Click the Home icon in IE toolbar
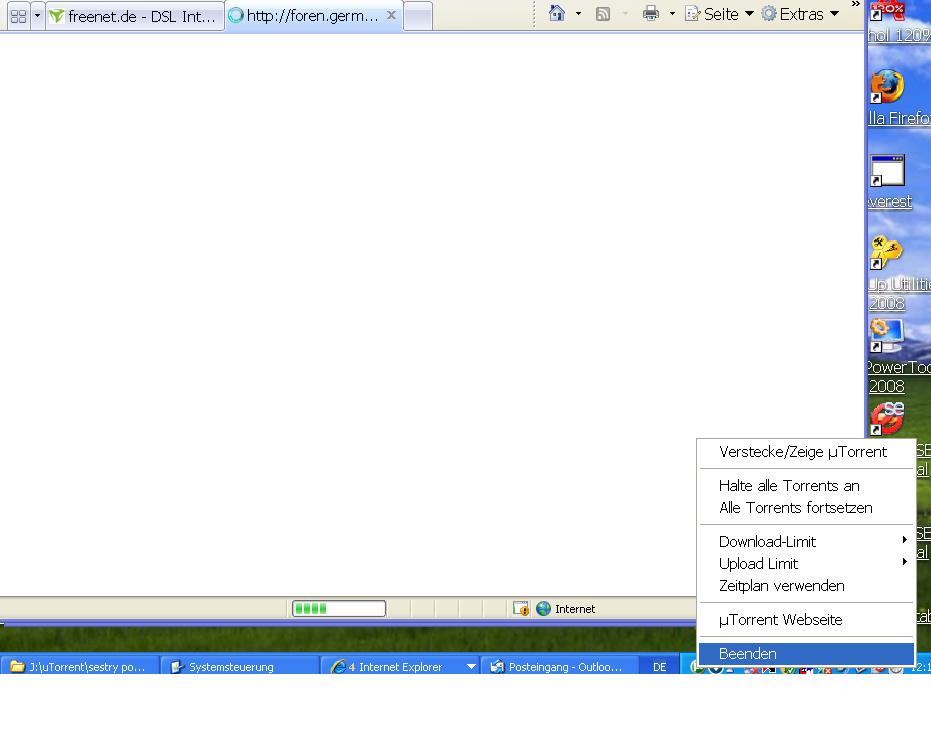 click(x=557, y=14)
